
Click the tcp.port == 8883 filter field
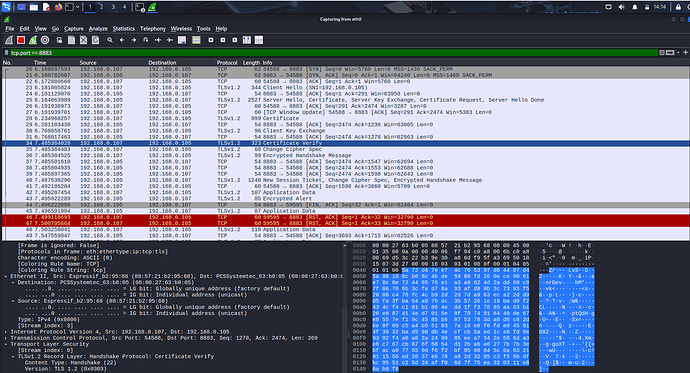click(334, 53)
